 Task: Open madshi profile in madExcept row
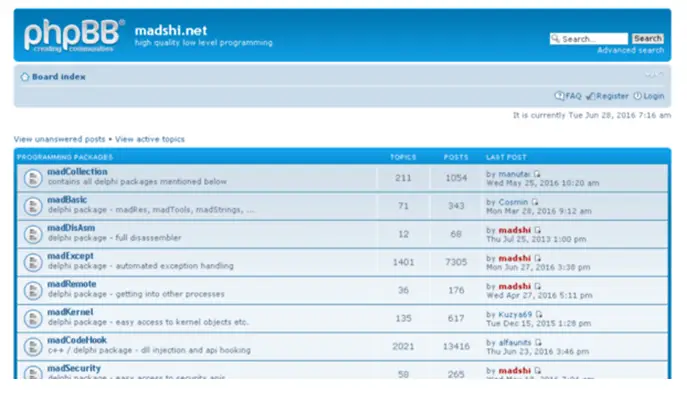[514, 258]
